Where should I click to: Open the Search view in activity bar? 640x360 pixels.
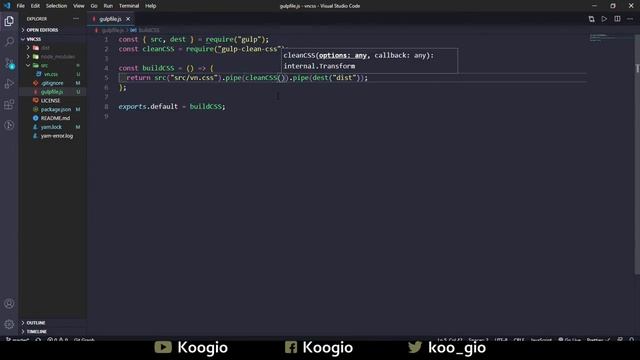[9, 42]
